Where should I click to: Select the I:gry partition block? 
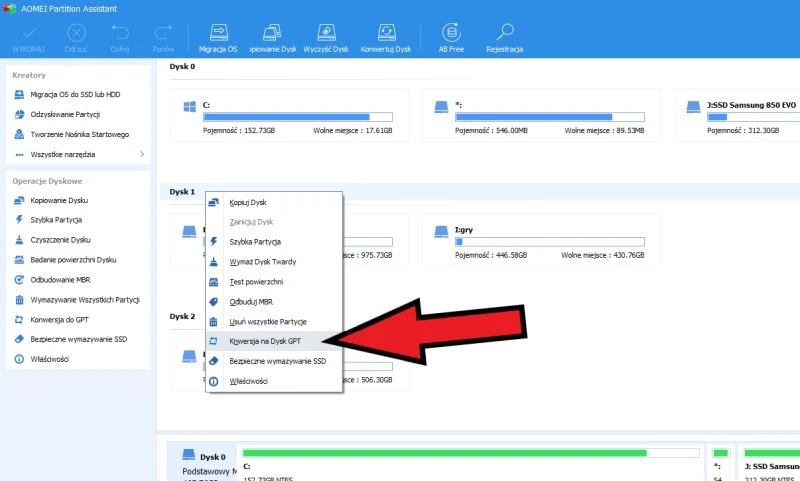pos(541,238)
